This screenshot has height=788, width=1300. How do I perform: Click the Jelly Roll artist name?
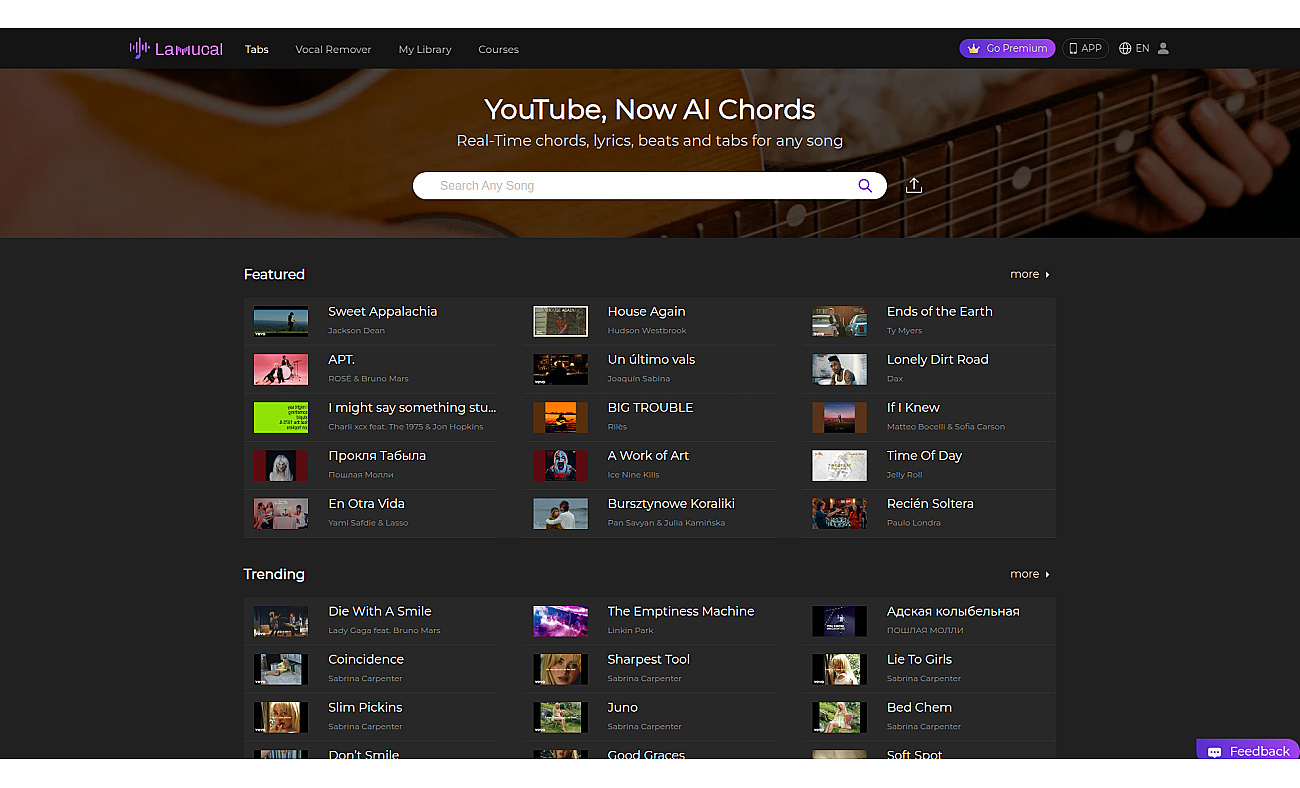tap(905, 475)
